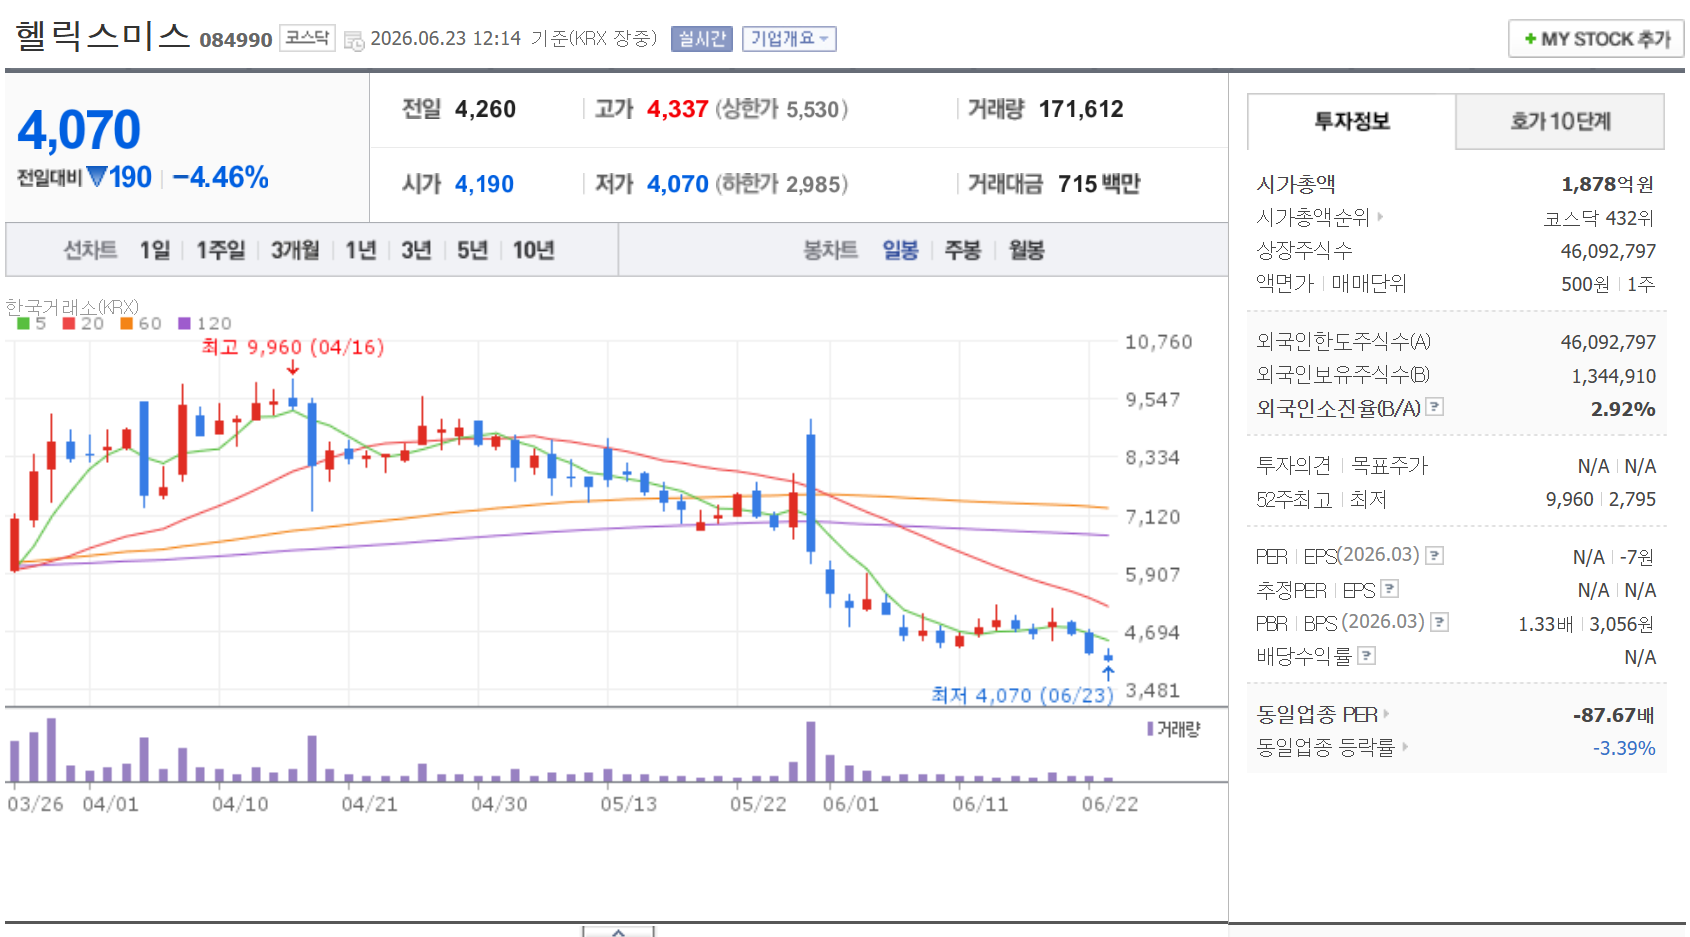Select 월봉 monthly candle chart
This screenshot has width=1690, height=937.
click(1027, 250)
